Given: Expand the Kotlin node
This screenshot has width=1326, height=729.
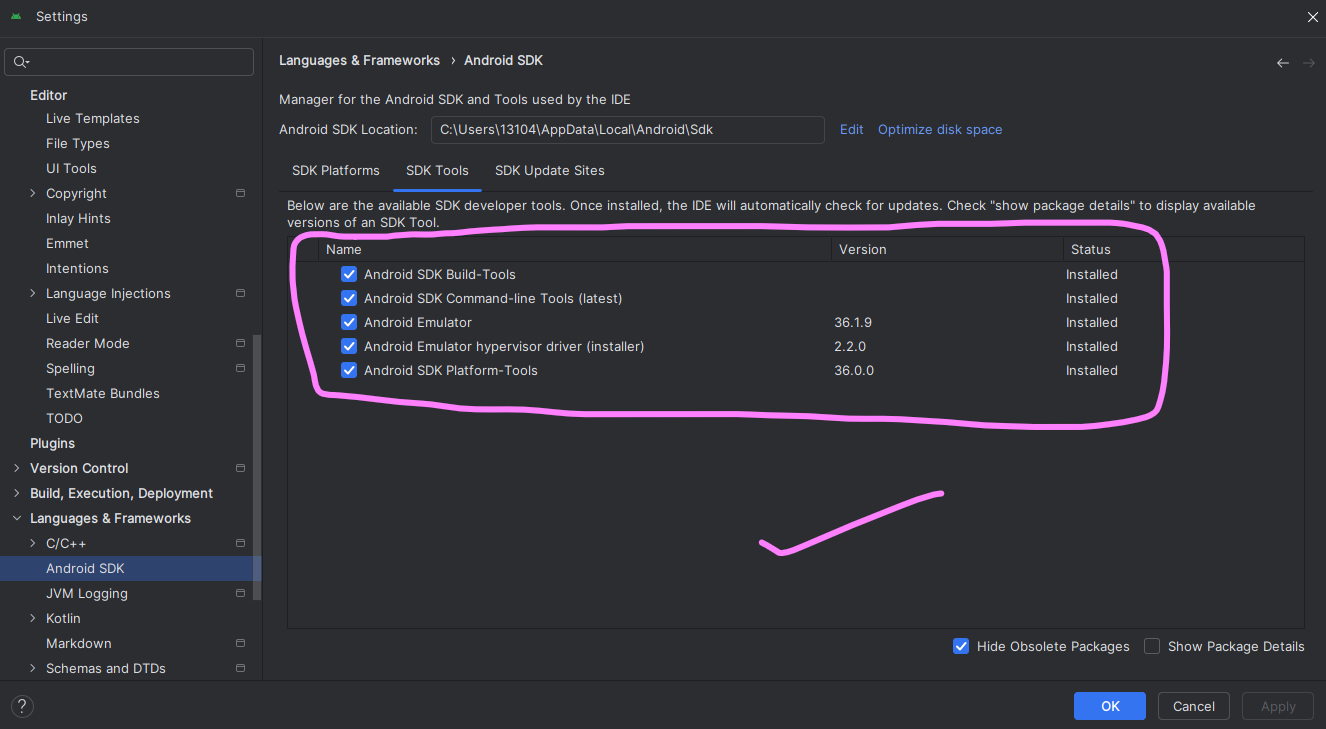Looking at the screenshot, I should 33,618.
